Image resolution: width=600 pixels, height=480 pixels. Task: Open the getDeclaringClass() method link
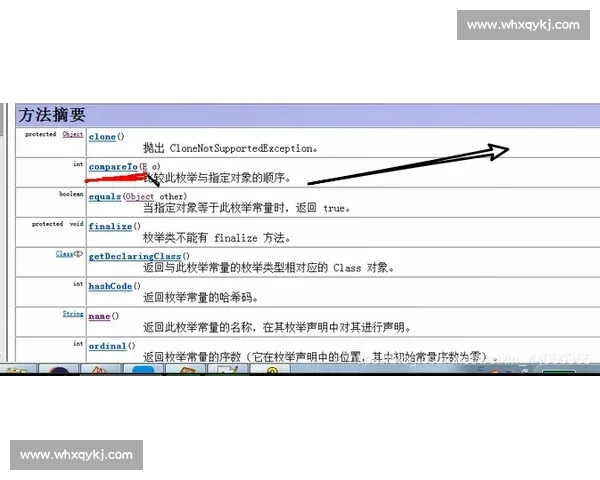point(135,256)
